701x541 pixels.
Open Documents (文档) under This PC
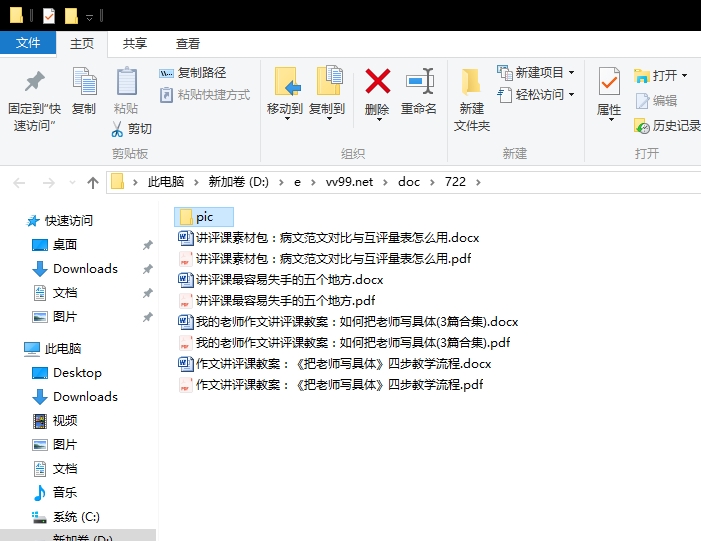55,469
